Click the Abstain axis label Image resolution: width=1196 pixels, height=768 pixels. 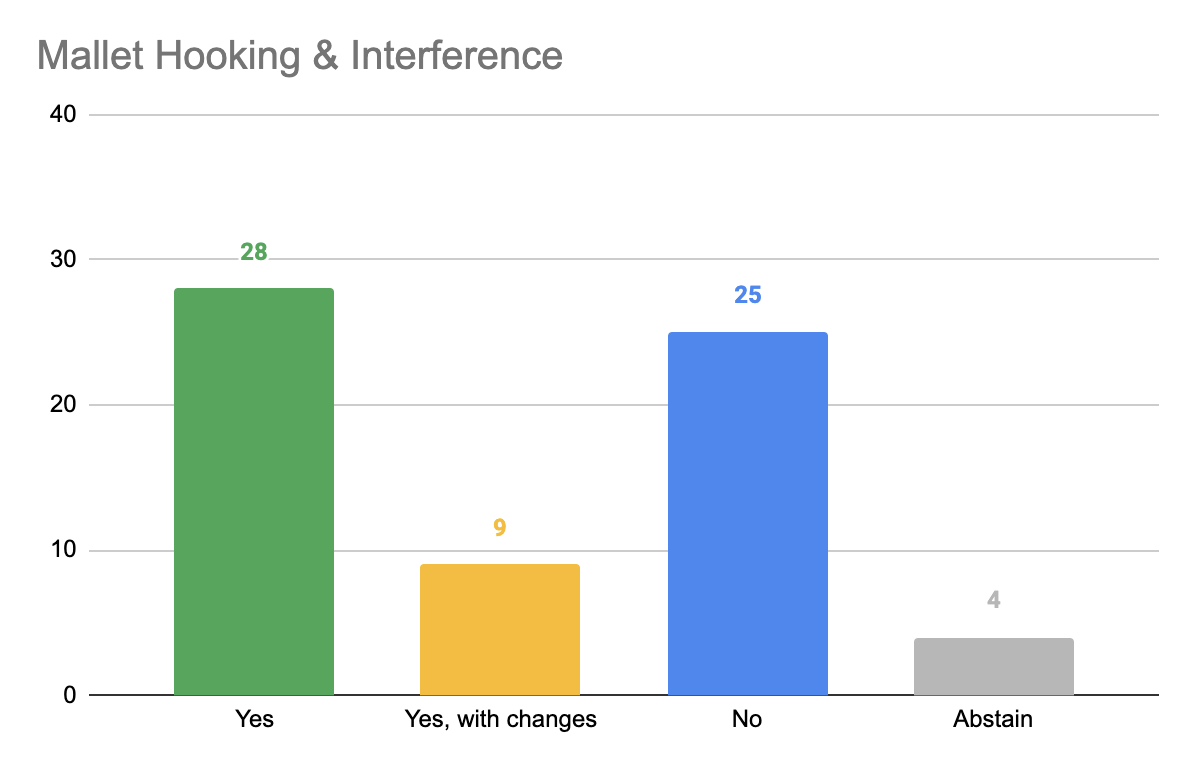[x=993, y=719]
